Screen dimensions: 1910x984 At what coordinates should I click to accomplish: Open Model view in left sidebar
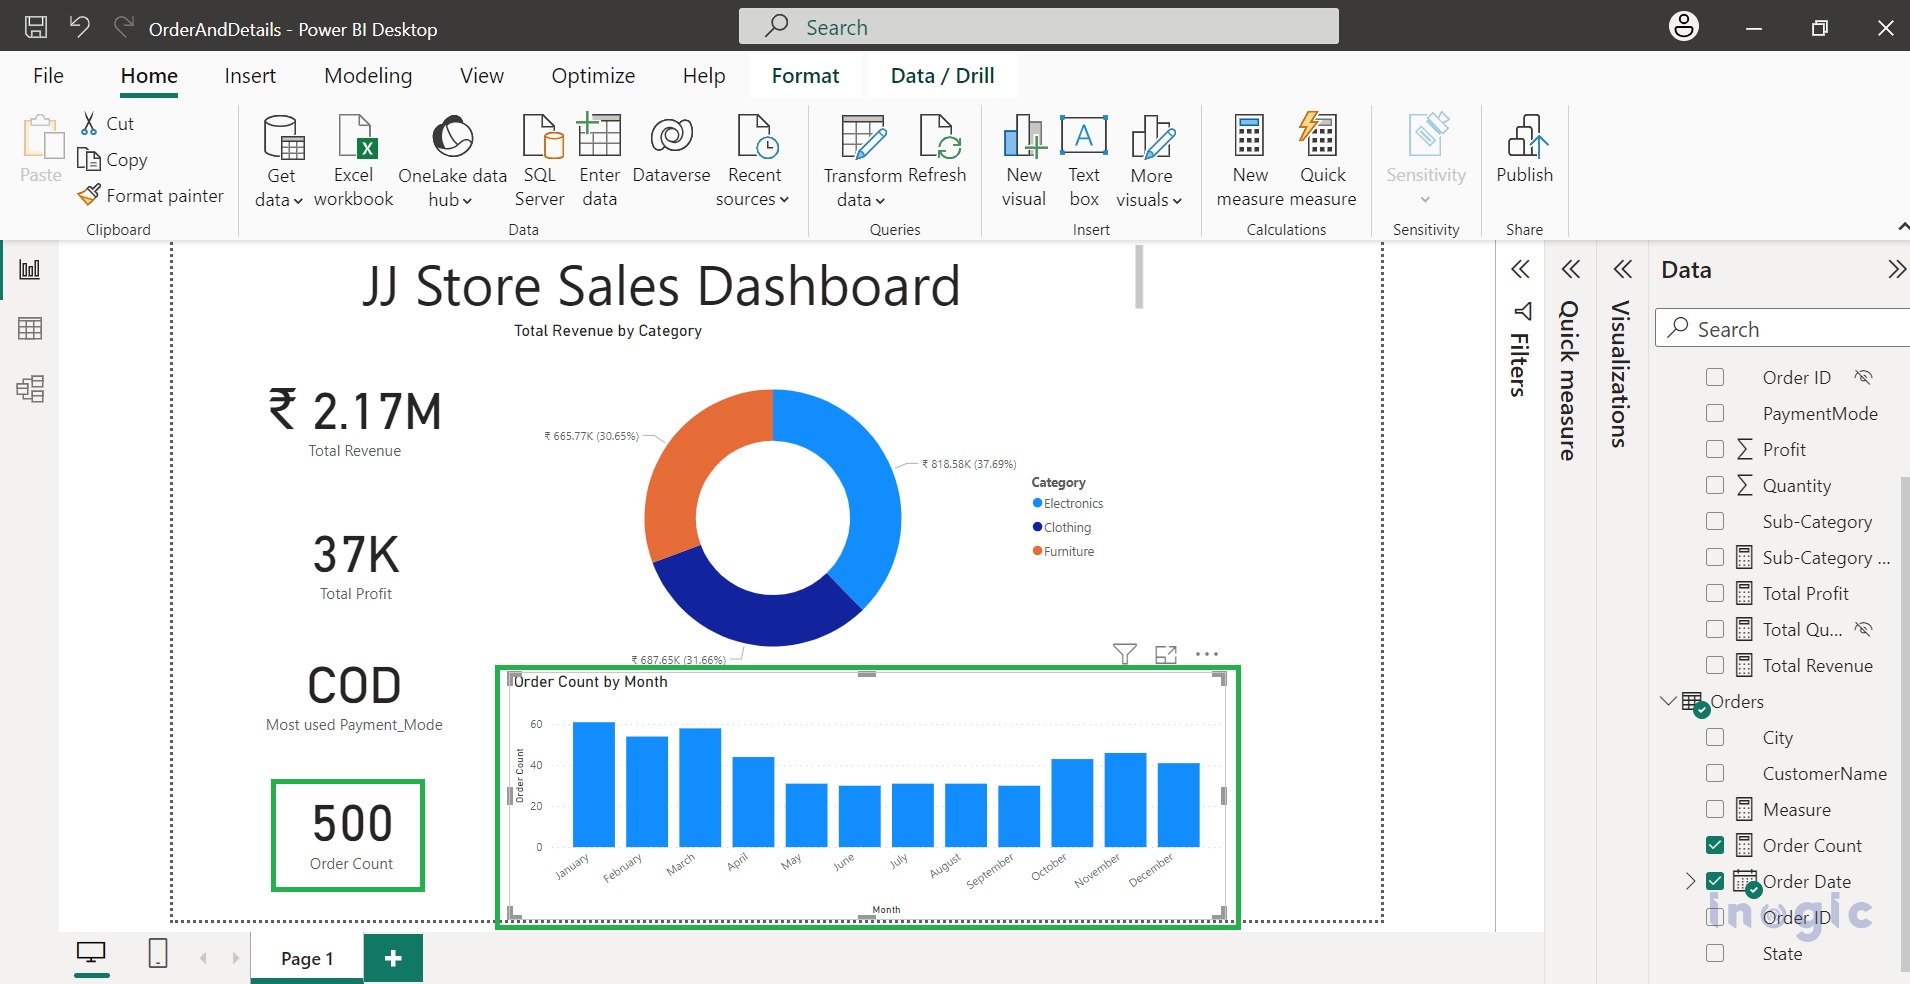(x=30, y=389)
